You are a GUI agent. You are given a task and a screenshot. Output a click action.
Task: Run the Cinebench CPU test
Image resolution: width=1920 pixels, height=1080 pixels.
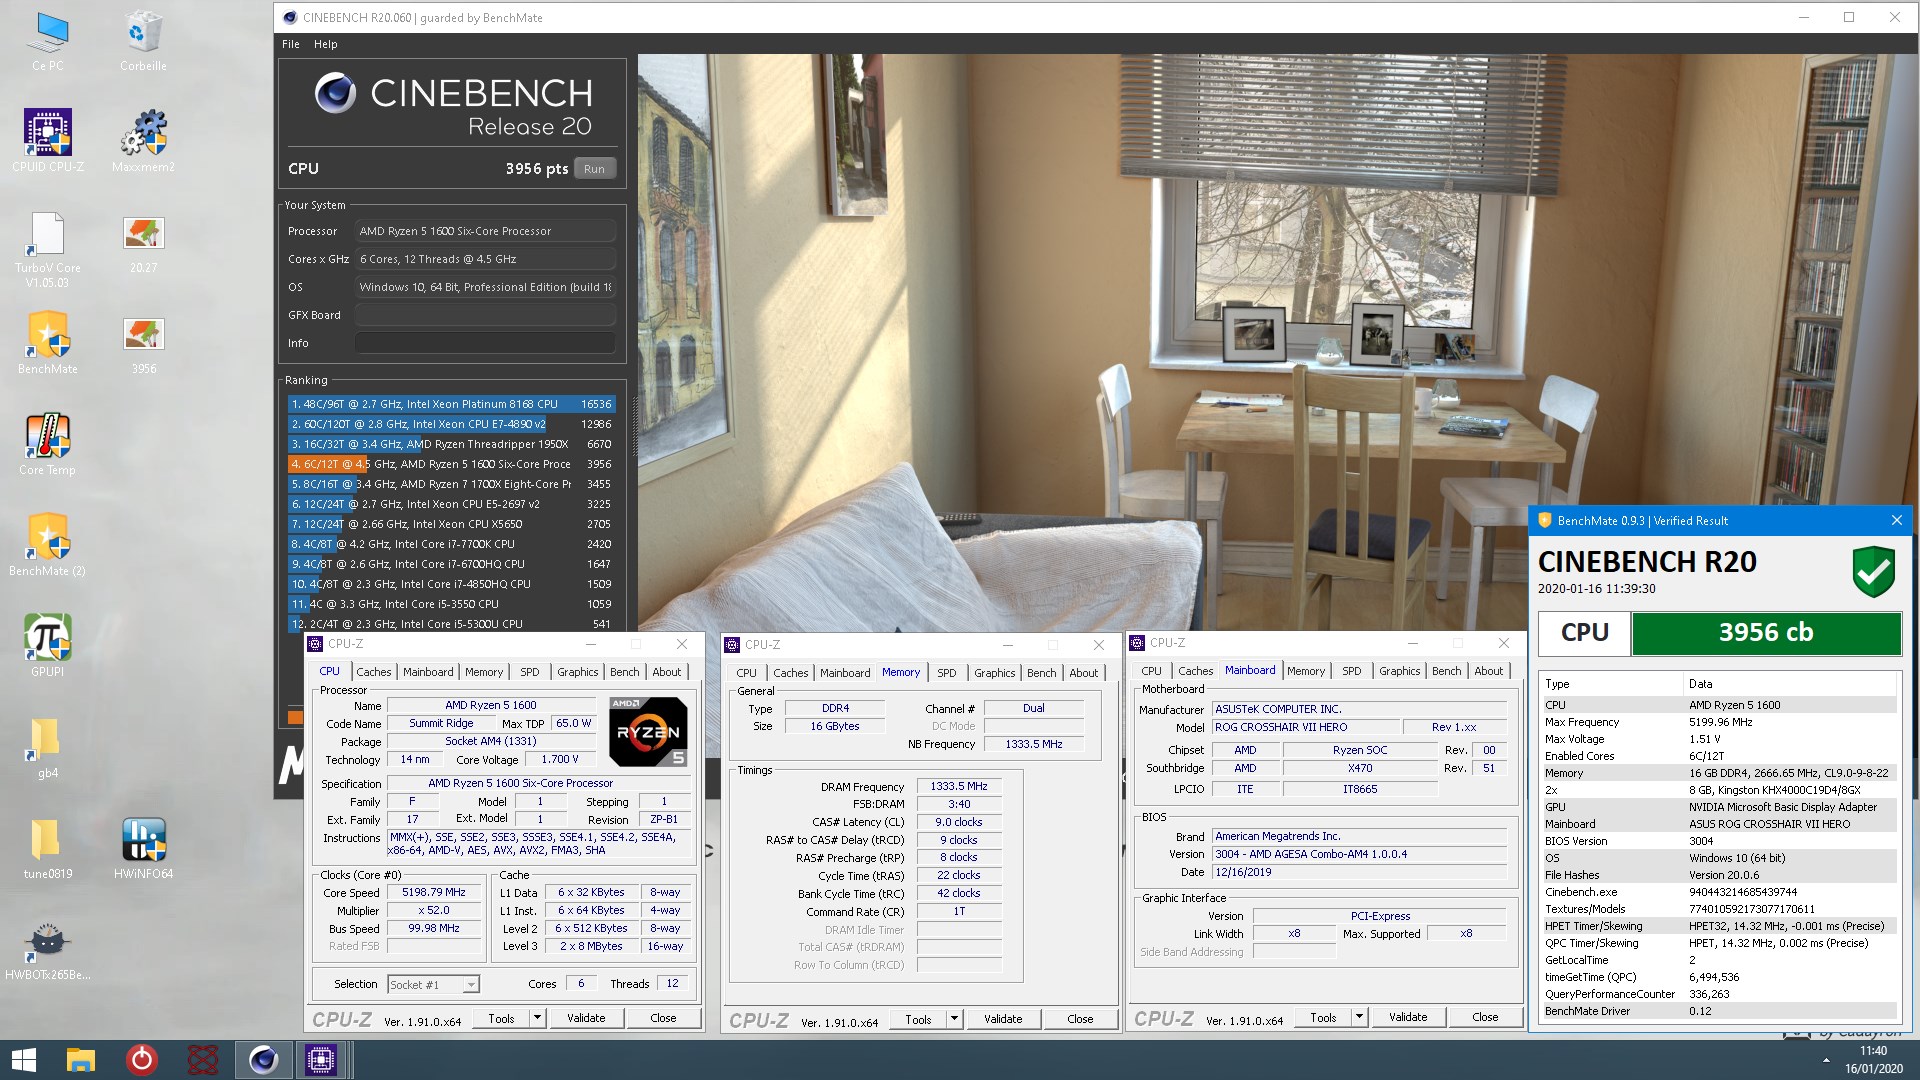(x=594, y=169)
